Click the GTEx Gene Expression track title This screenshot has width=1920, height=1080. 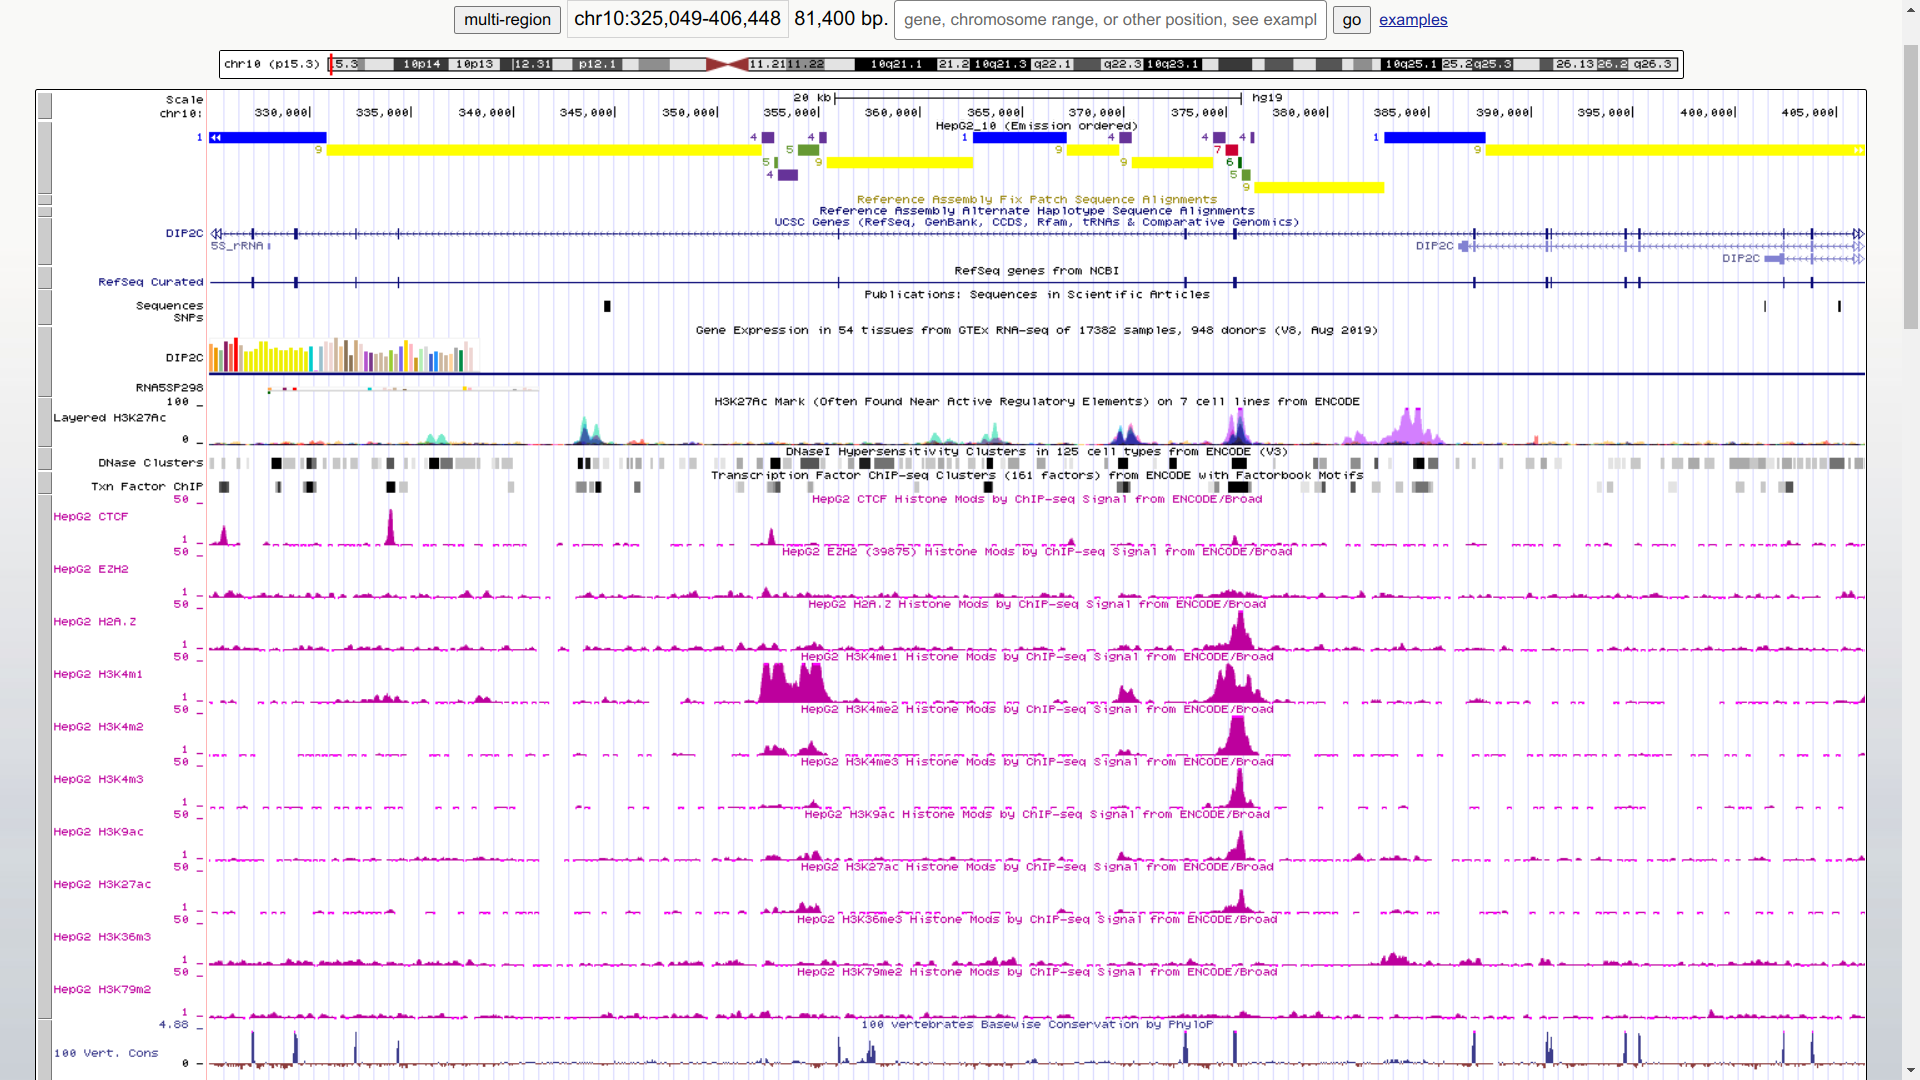click(x=1036, y=330)
